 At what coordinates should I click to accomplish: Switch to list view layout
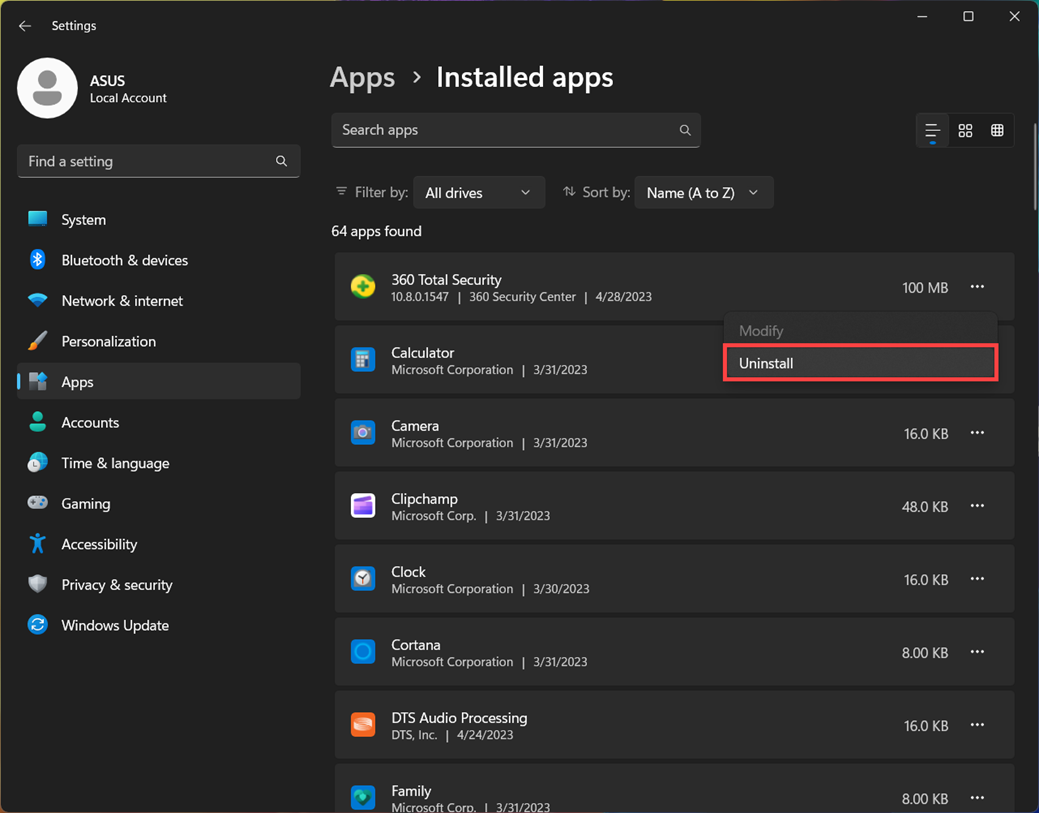click(x=932, y=131)
